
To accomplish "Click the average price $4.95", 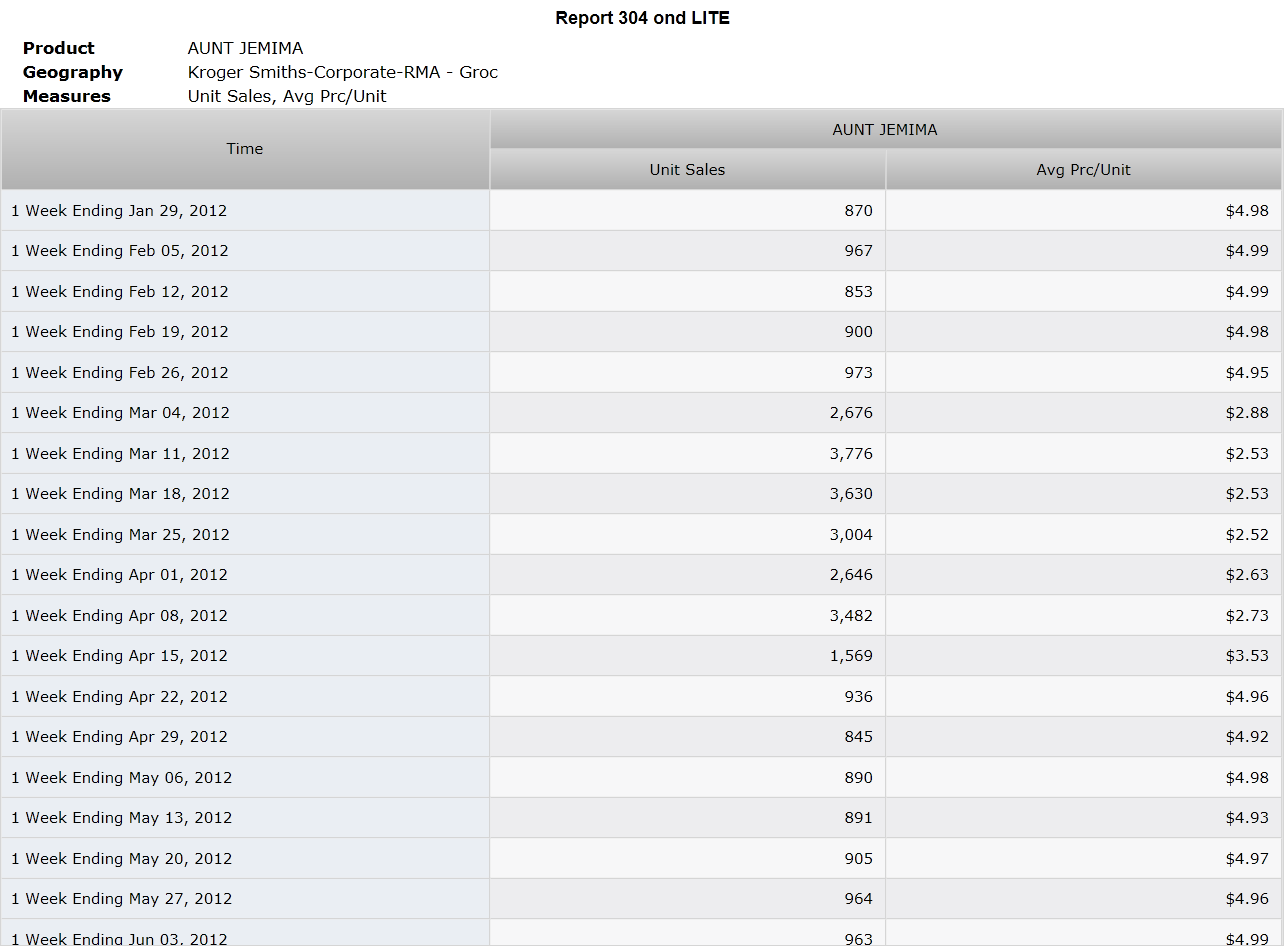I will pyautogui.click(x=1247, y=373).
